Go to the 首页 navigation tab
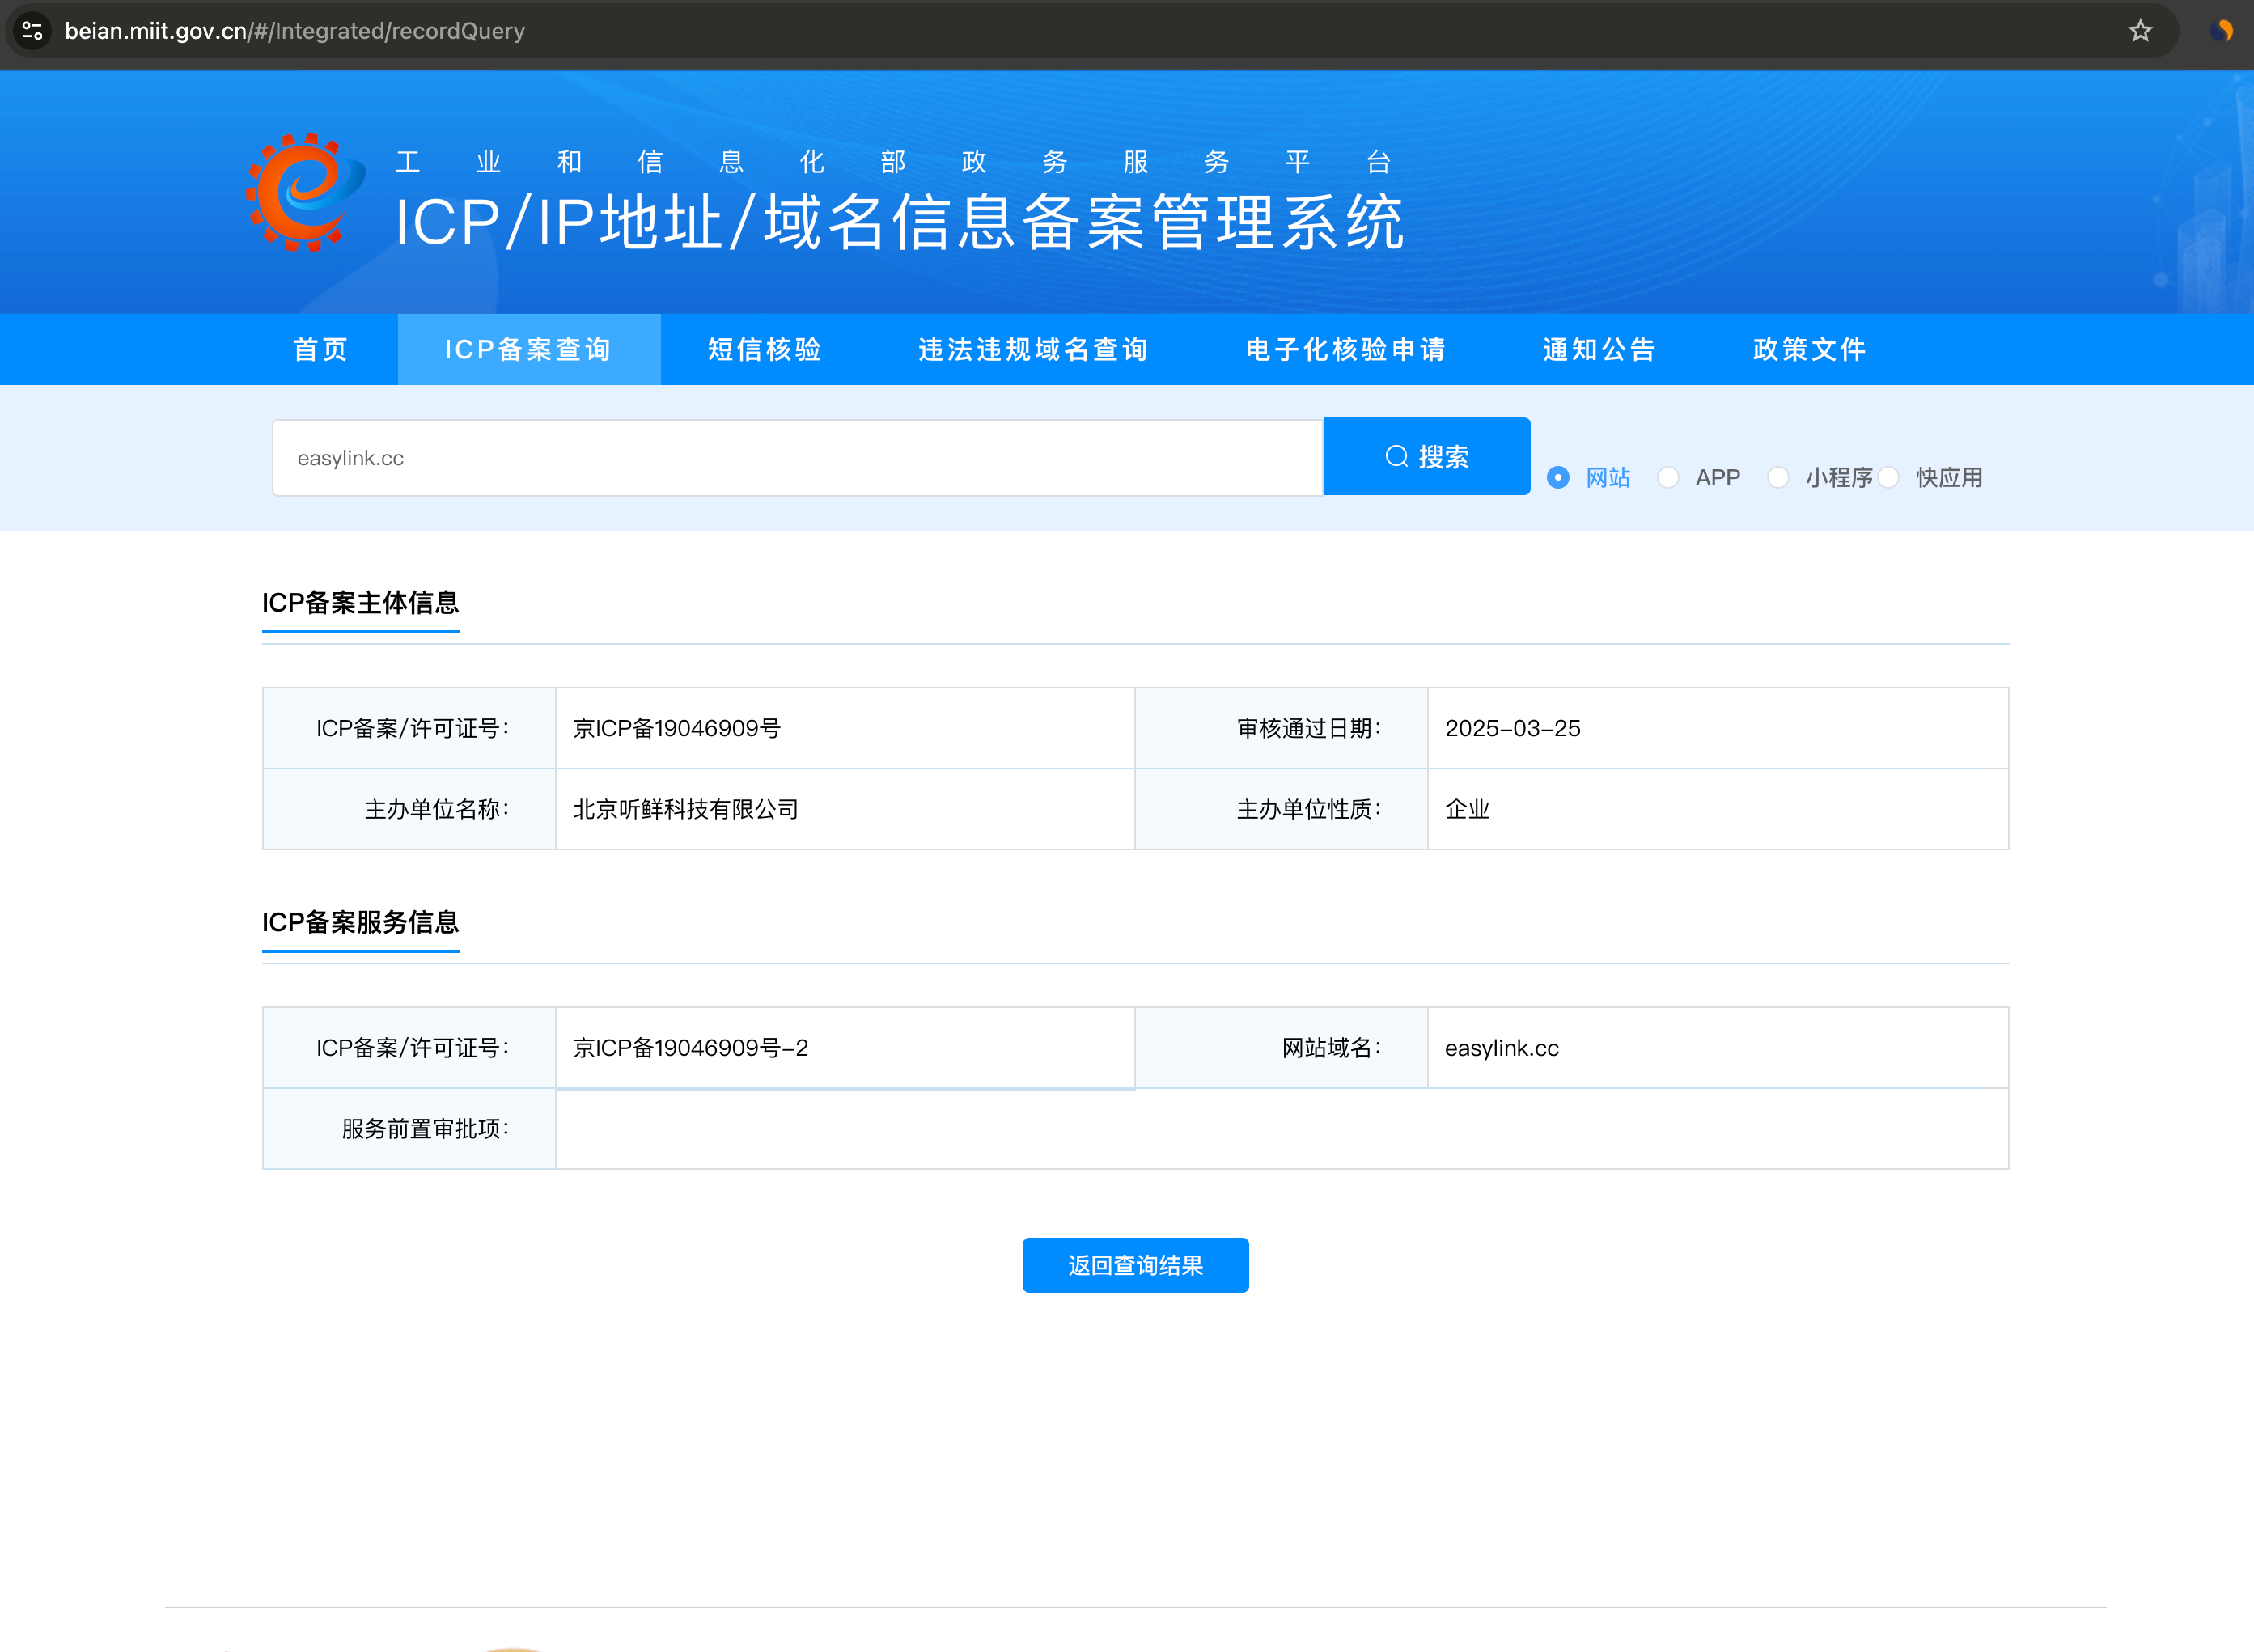Viewport: 2254px width, 1652px height. coord(320,350)
